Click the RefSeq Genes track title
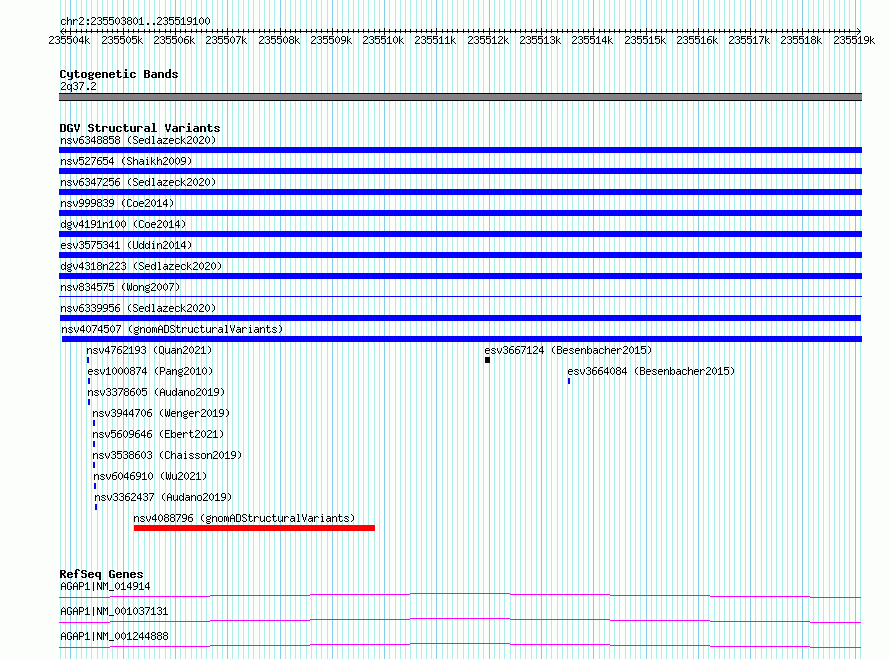The height and width of the screenshot is (659, 890). [x=101, y=574]
